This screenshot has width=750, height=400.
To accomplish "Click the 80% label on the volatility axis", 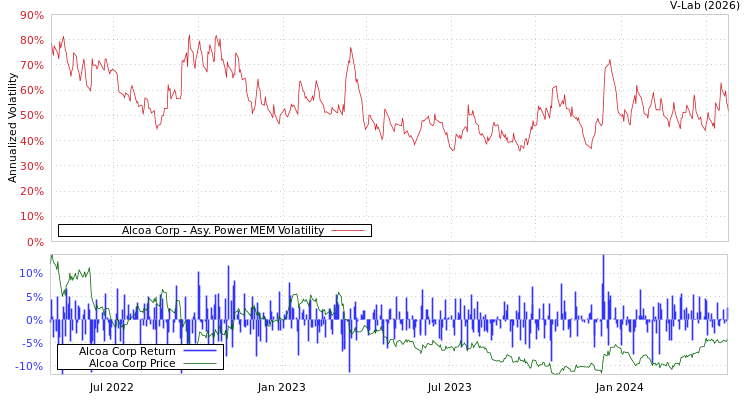I will pos(31,41).
